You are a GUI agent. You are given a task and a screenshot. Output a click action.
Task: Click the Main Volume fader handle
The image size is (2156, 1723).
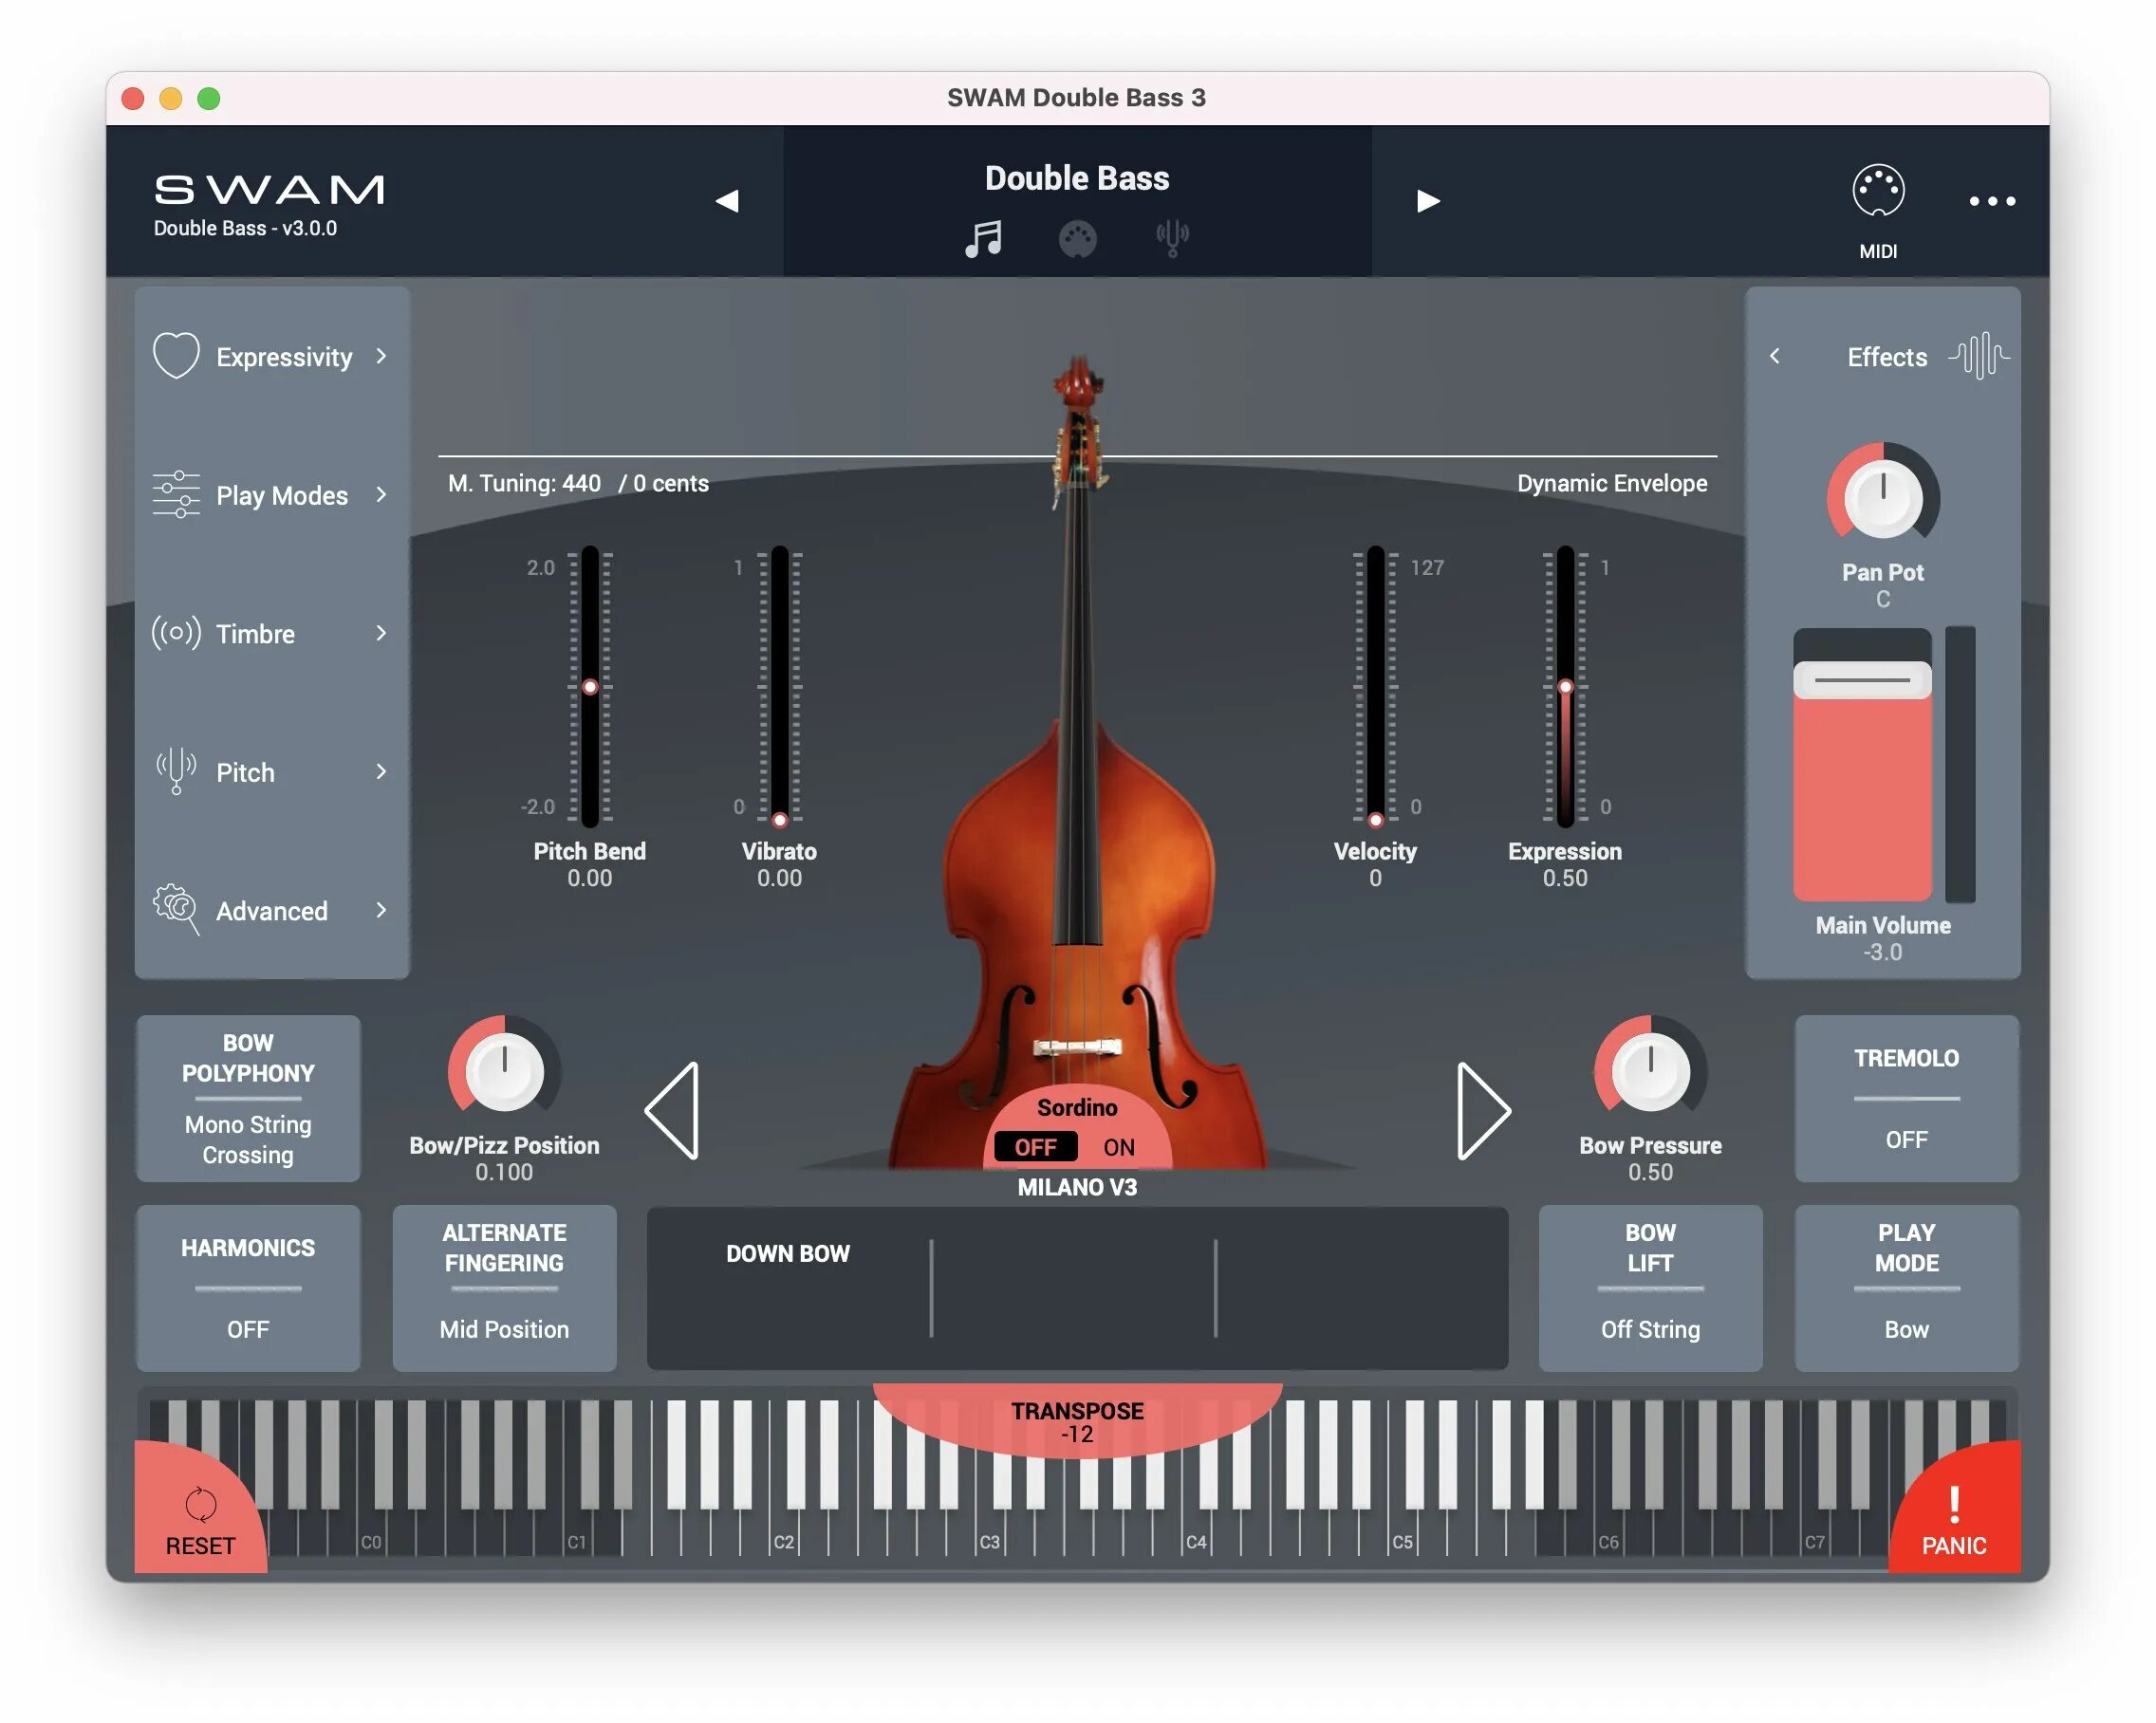(1861, 680)
